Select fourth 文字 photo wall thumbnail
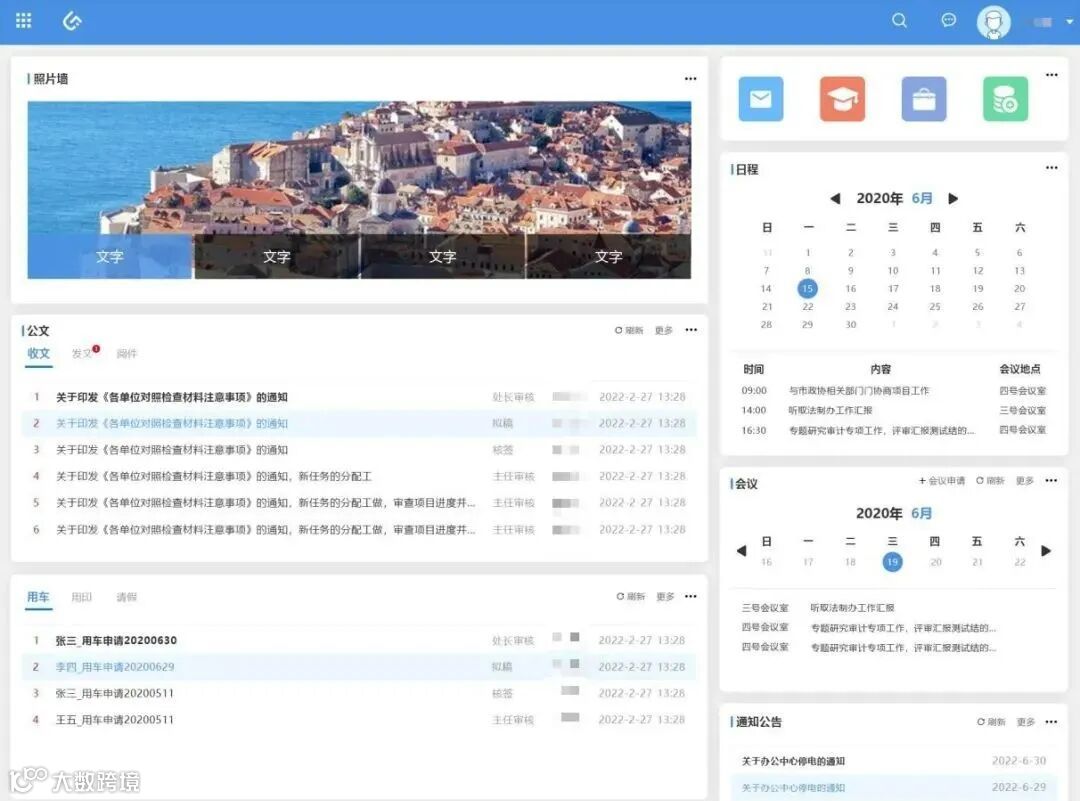Image resolution: width=1080 pixels, height=801 pixels. click(x=608, y=256)
